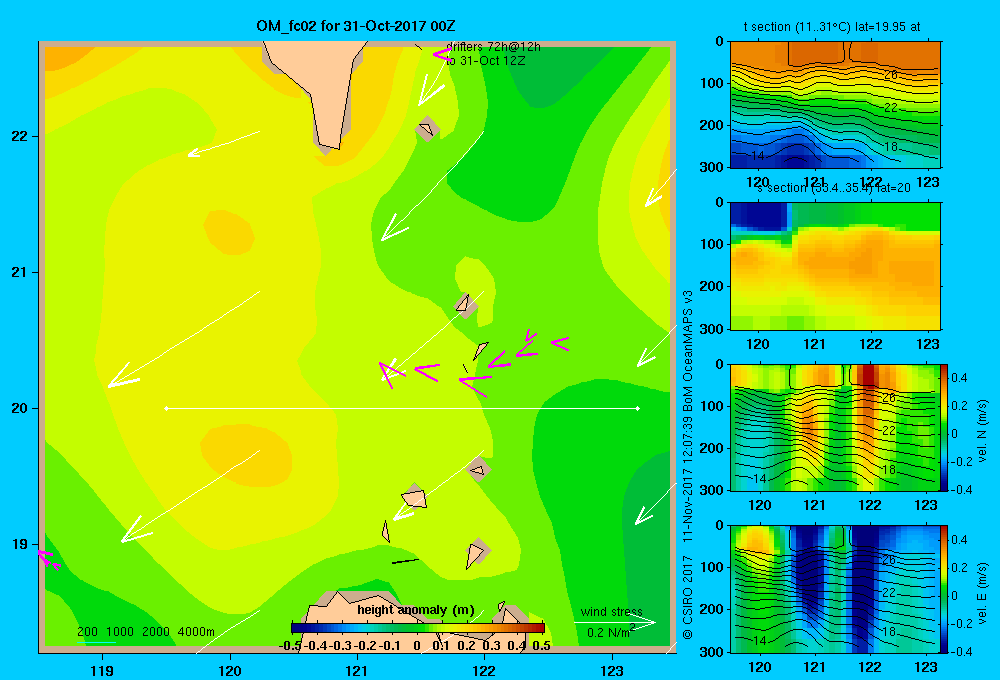Image resolution: width=1000 pixels, height=680 pixels.
Task: Click the western endpoint of the 20N section line
Action: pos(166,408)
